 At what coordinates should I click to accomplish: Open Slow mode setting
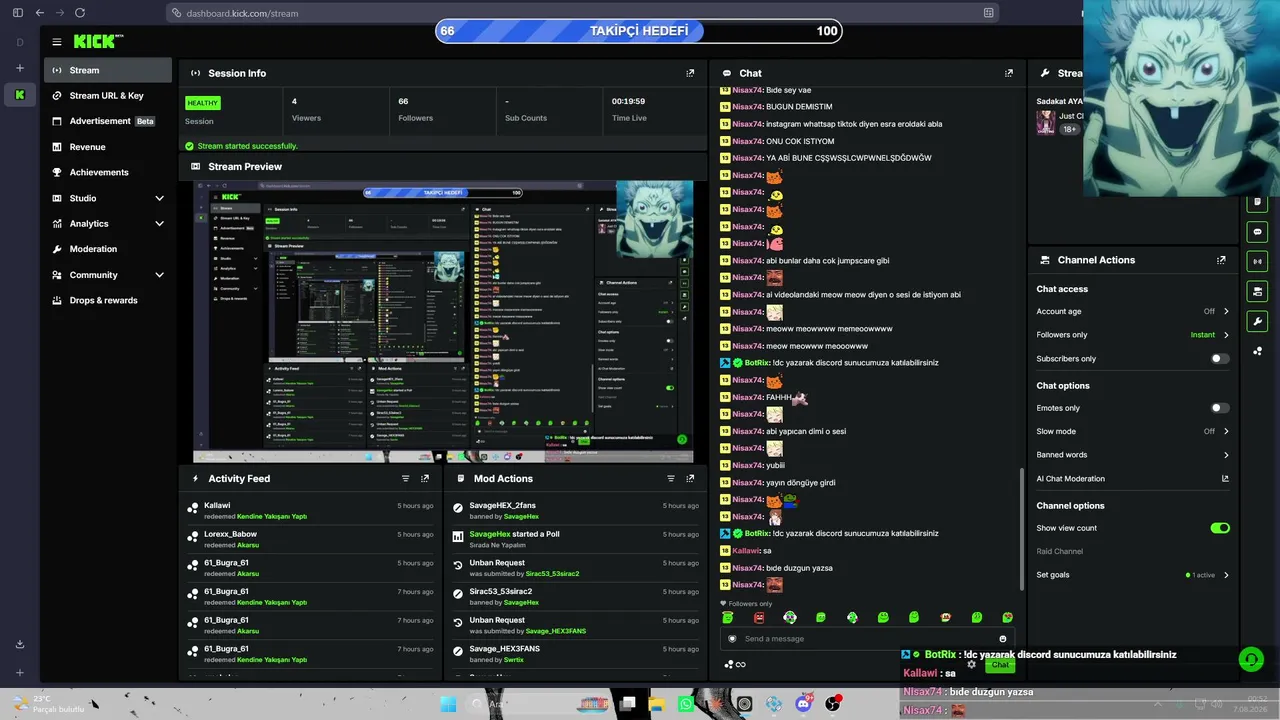(x=1133, y=431)
